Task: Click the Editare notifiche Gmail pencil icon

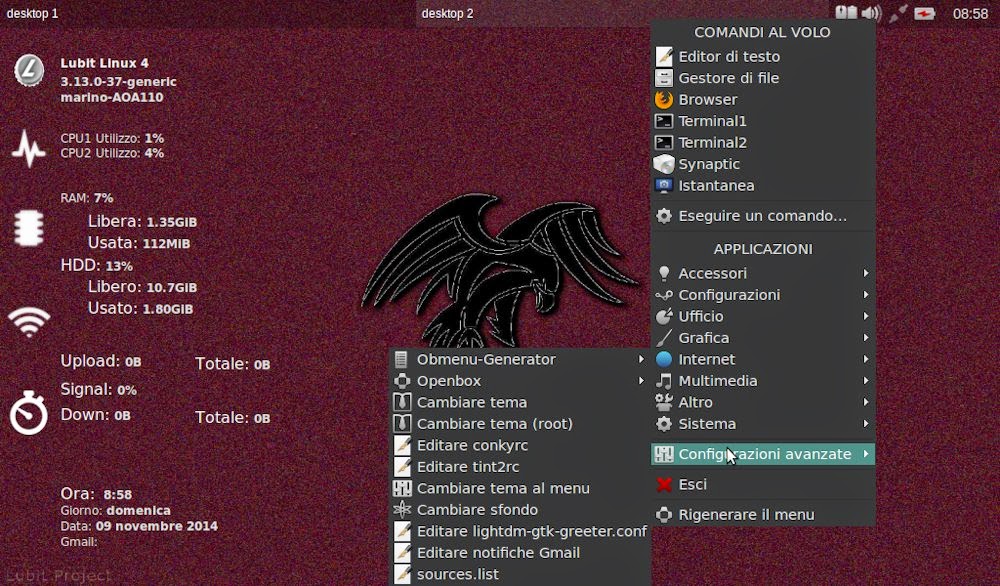Action: [x=402, y=553]
